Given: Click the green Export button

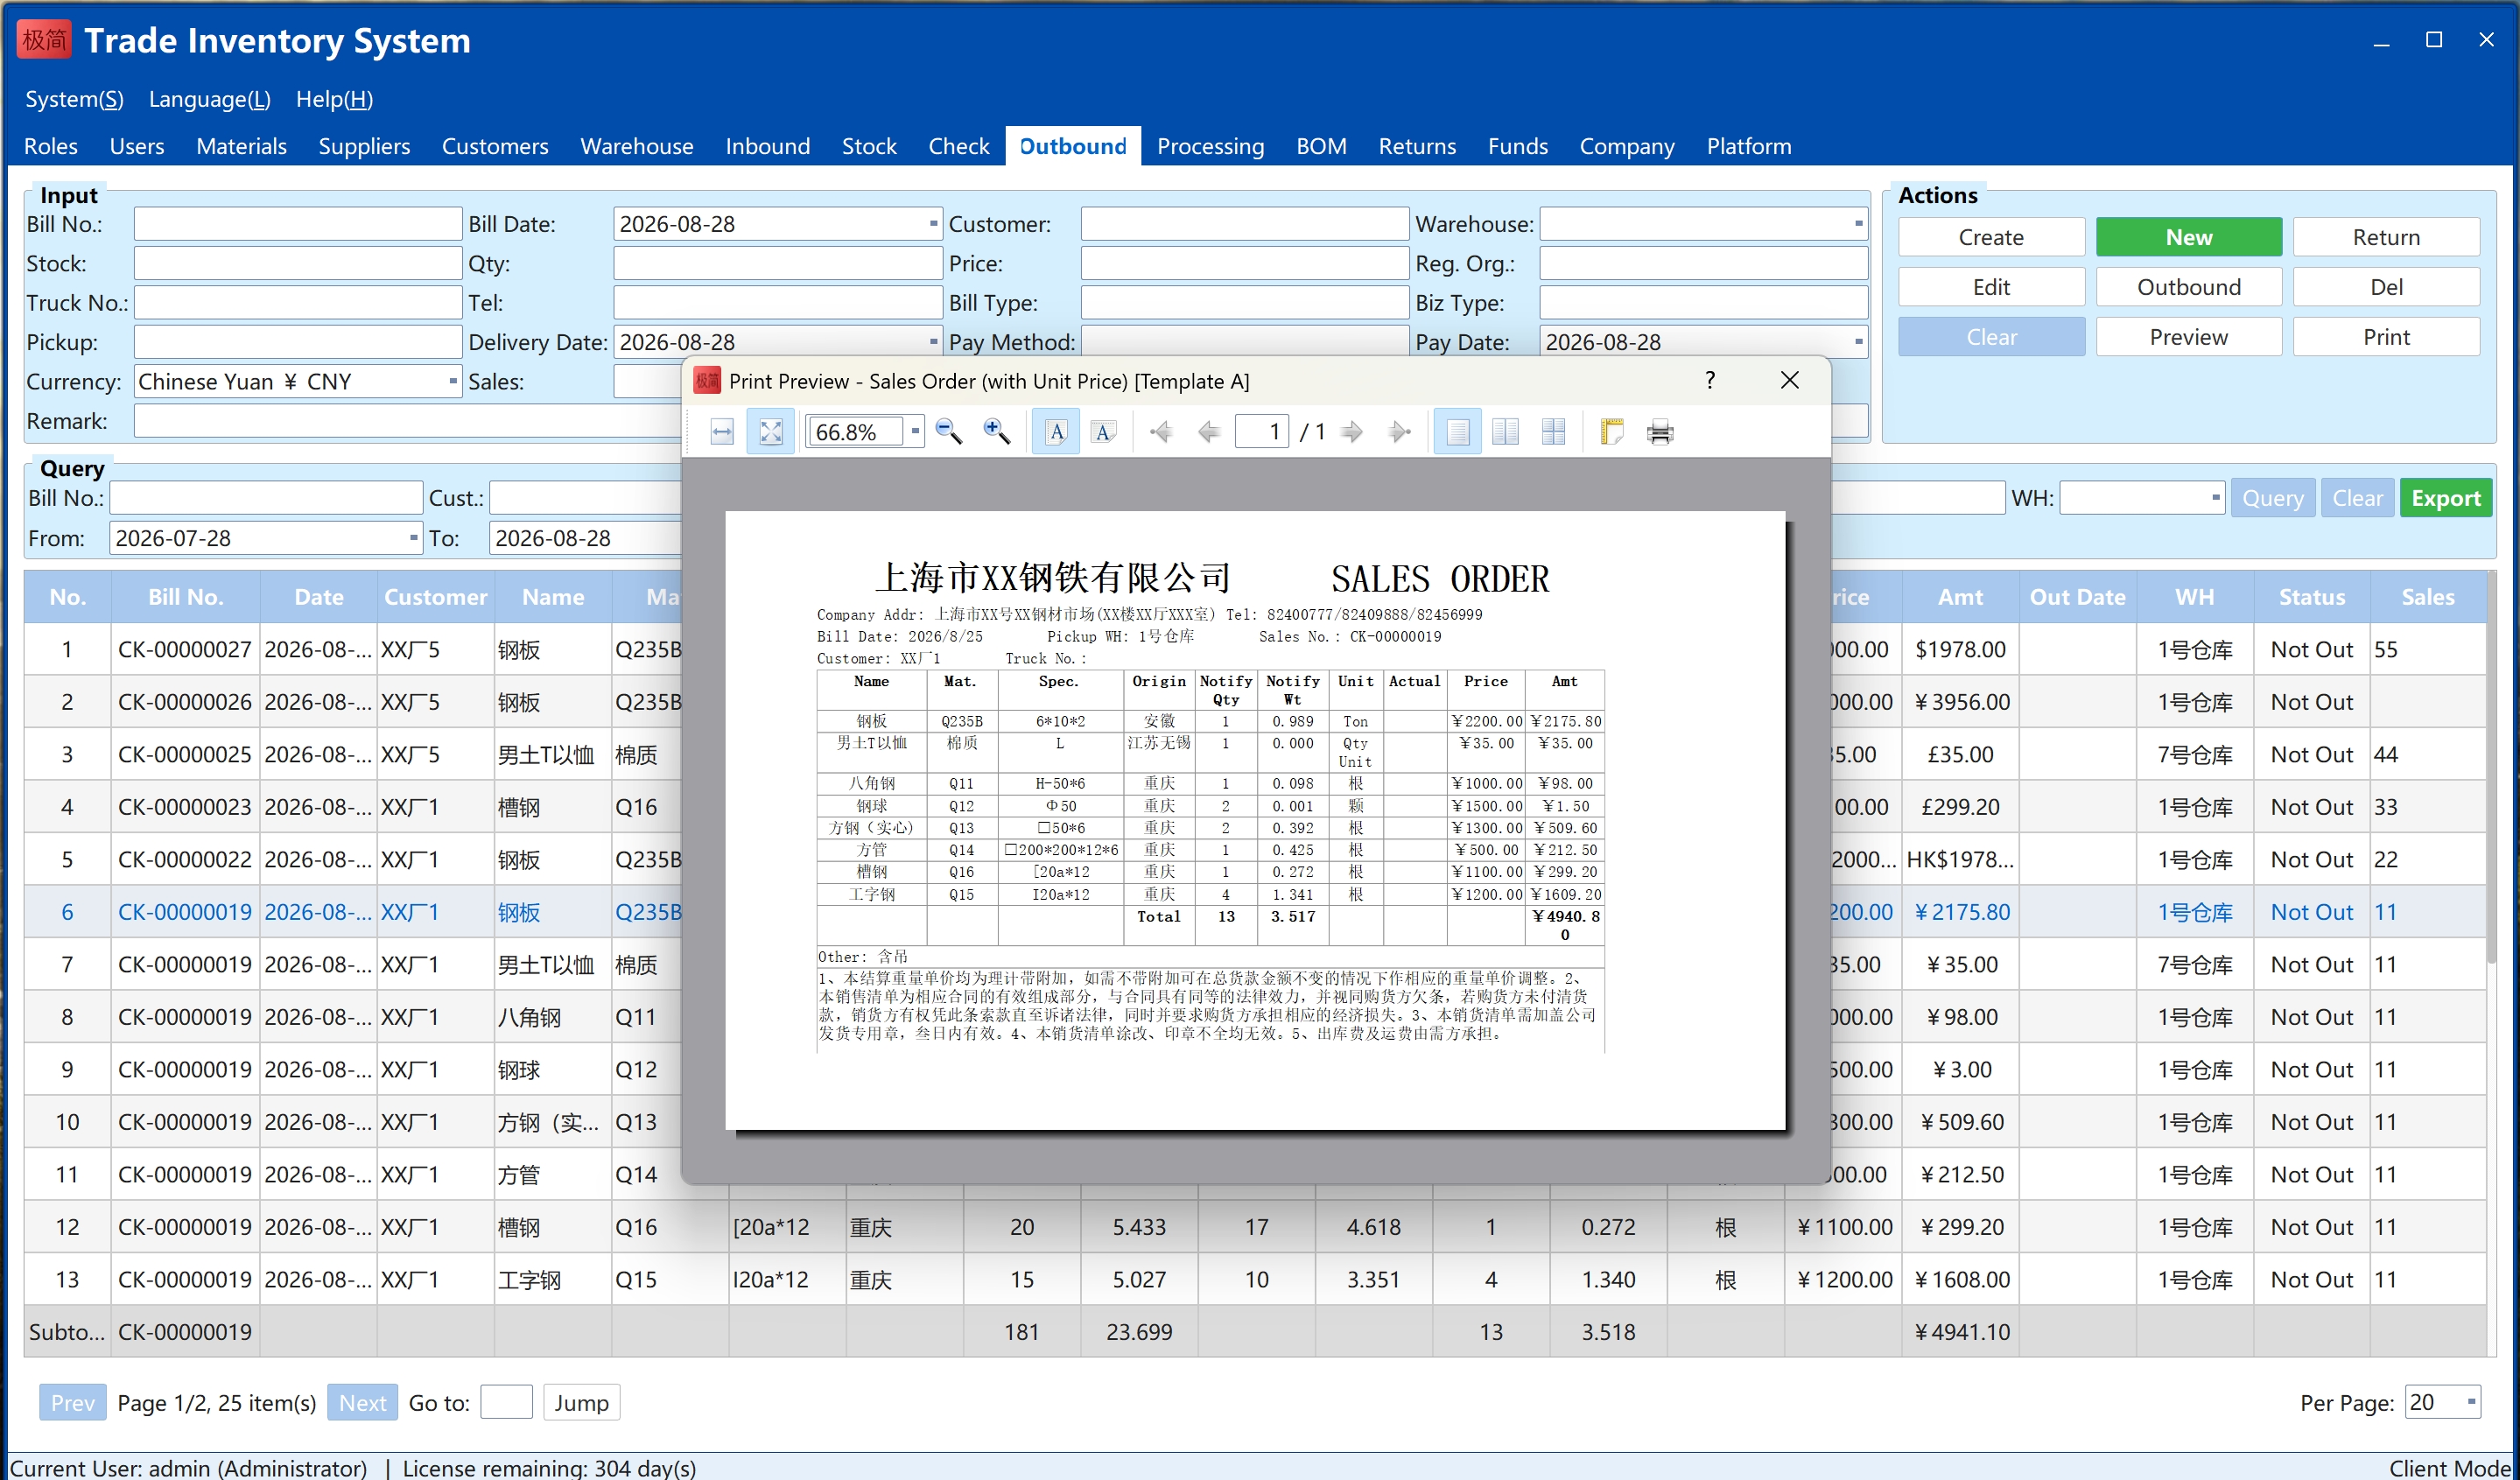Looking at the screenshot, I should 2445,498.
